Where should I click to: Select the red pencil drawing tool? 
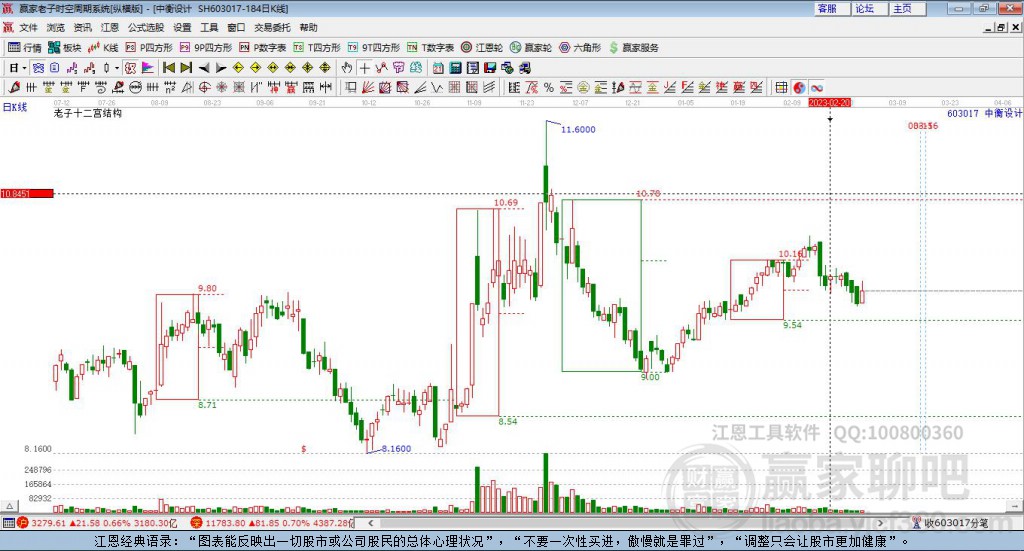[14, 87]
